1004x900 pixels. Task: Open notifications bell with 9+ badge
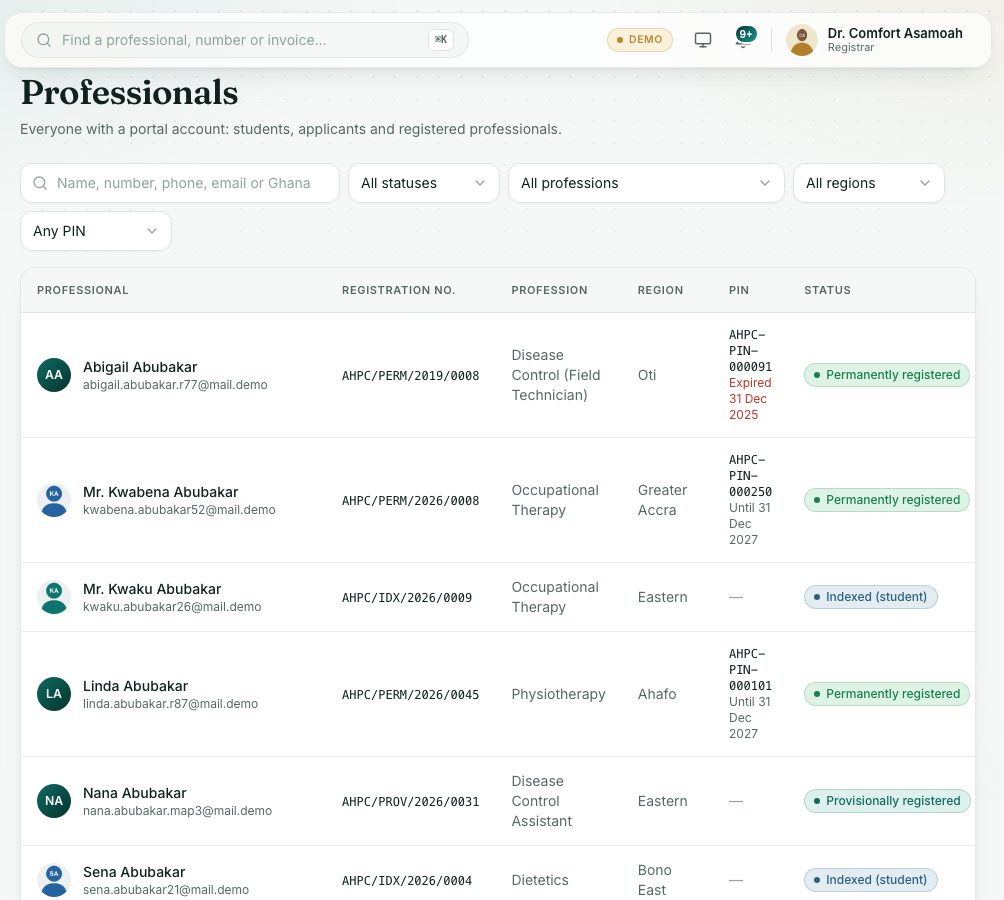coord(745,37)
